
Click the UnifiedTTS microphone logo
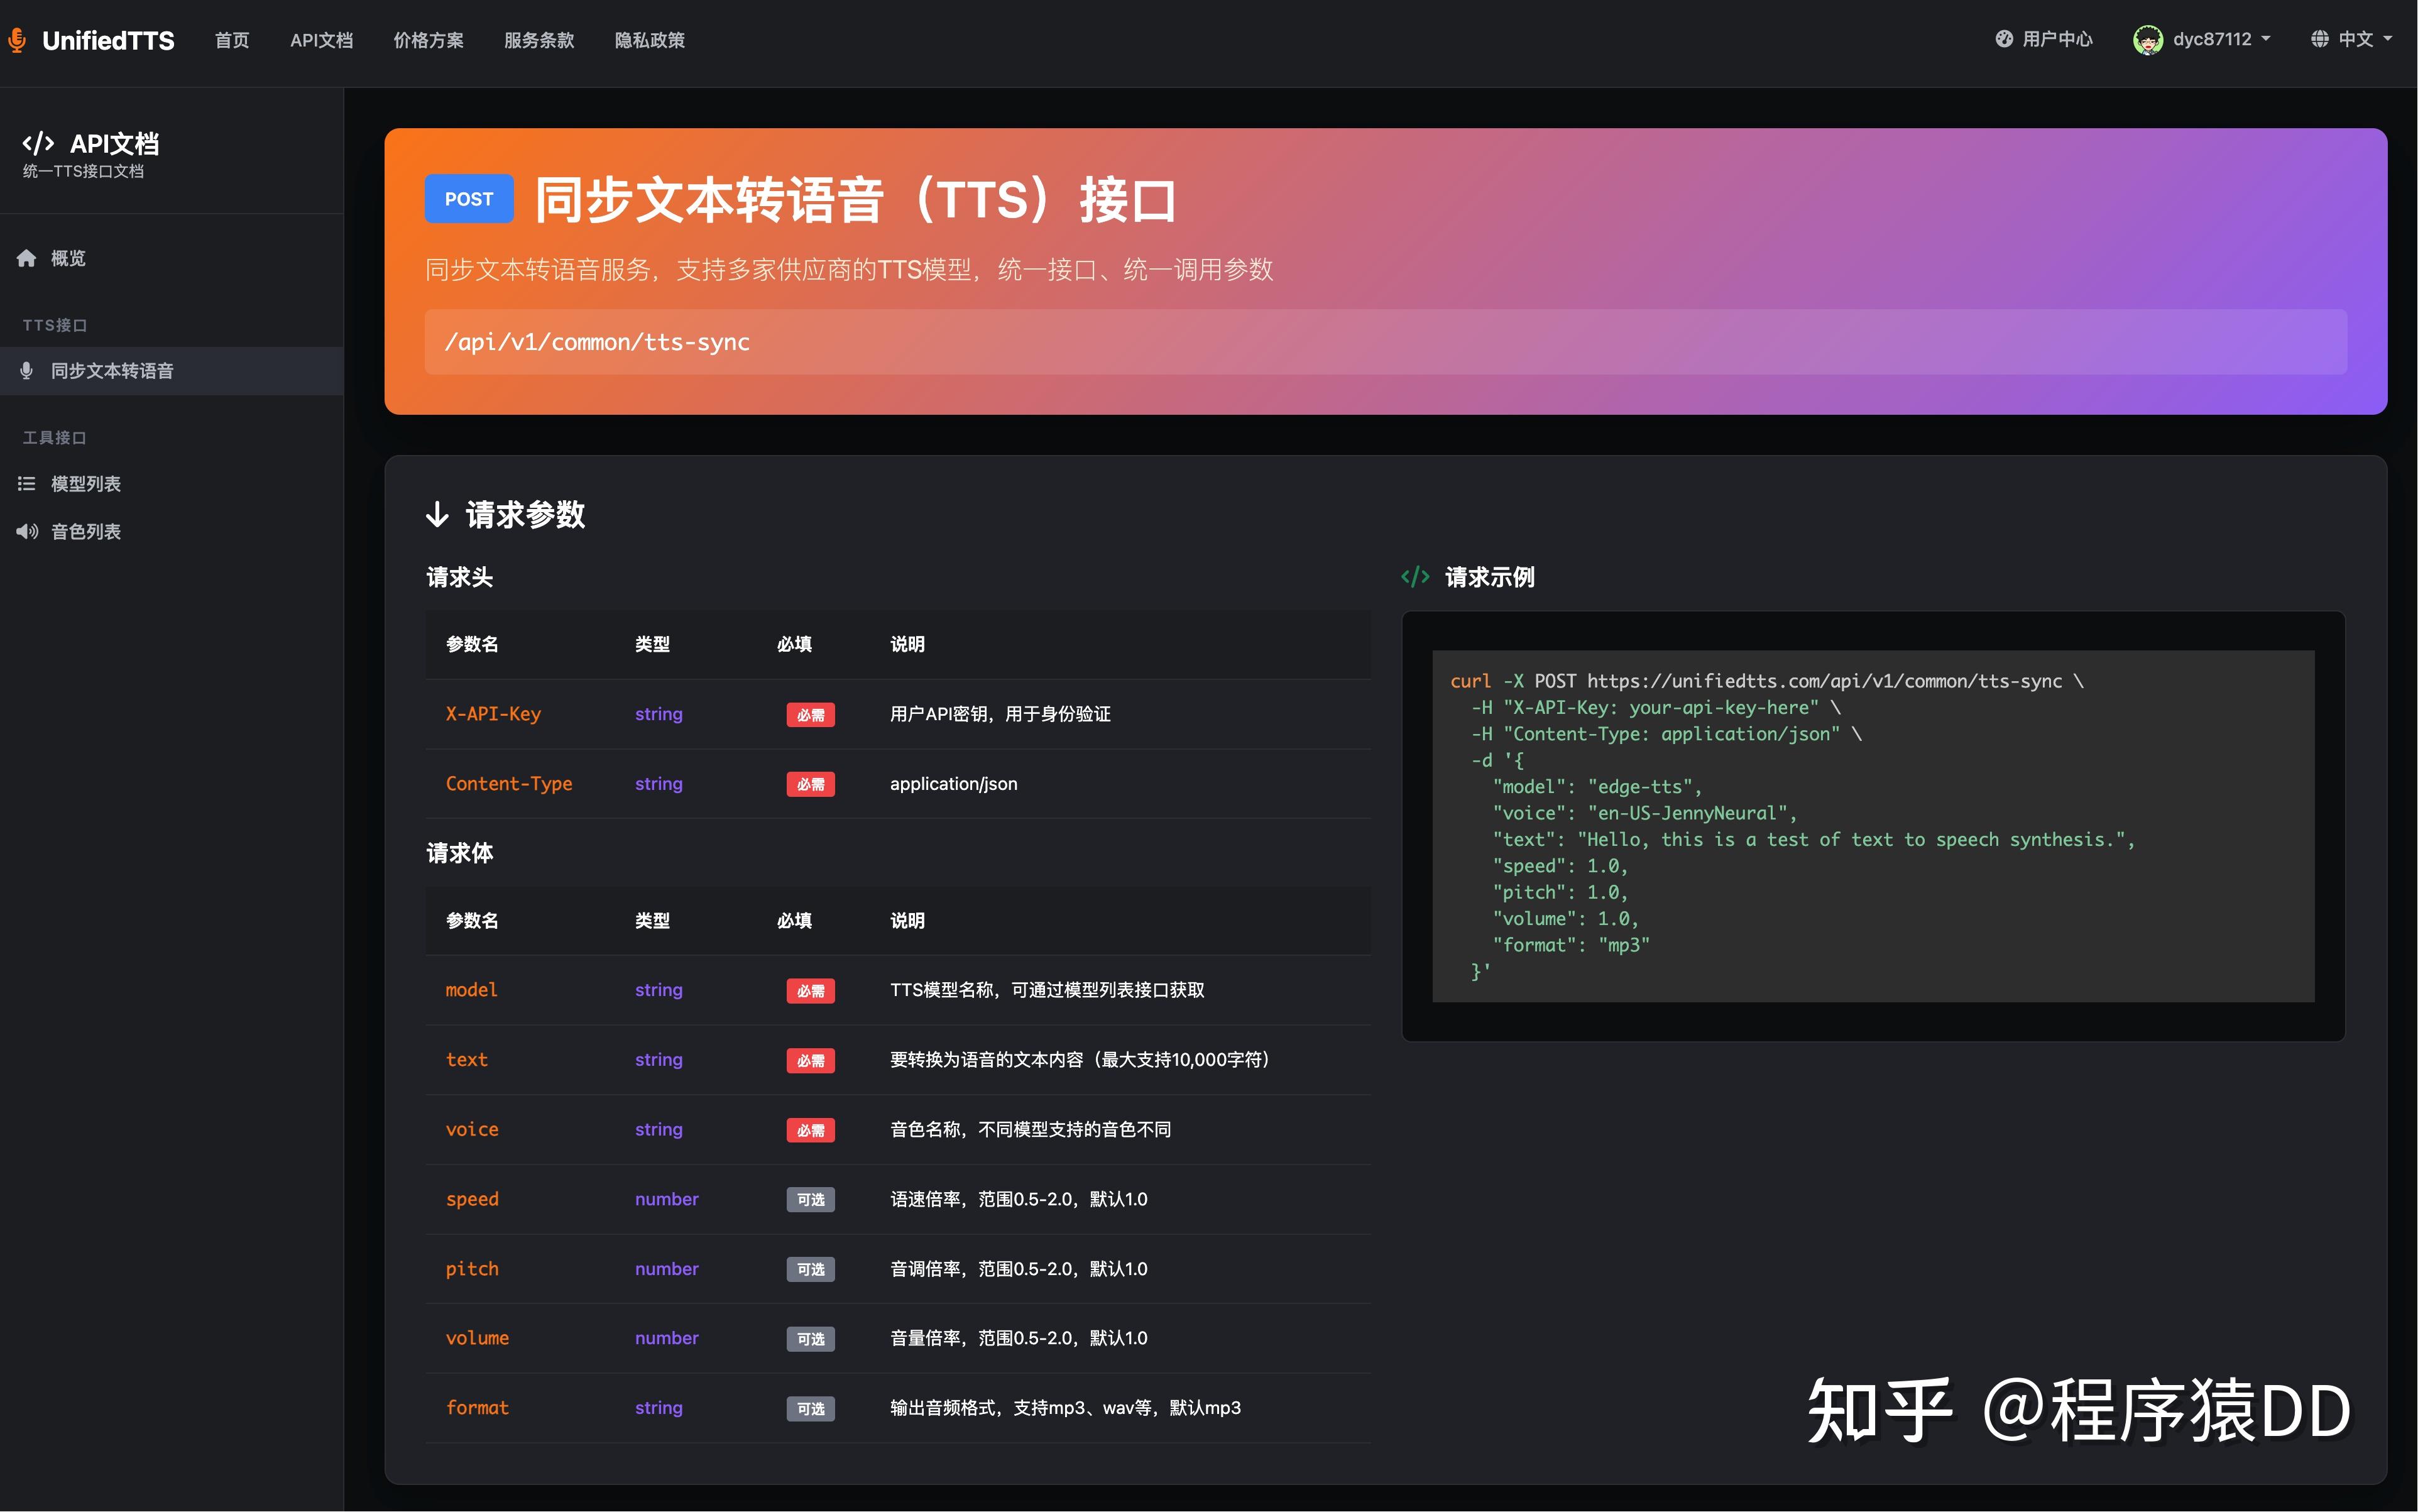(x=16, y=39)
